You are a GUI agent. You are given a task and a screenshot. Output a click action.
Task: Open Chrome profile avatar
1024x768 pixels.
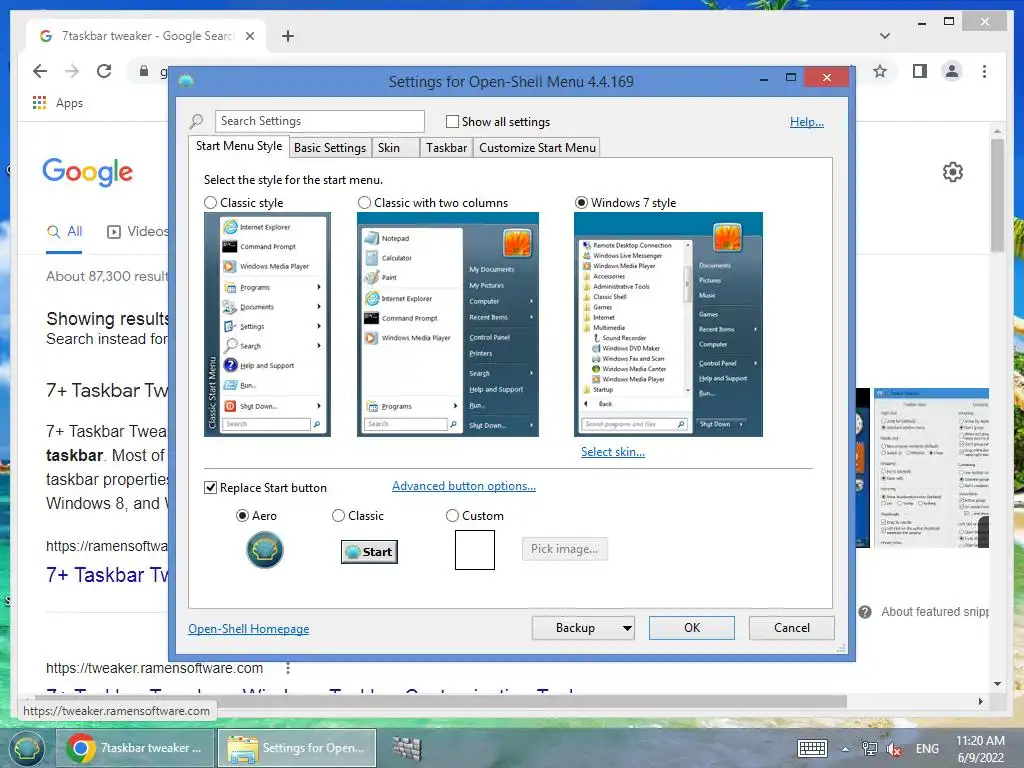952,71
